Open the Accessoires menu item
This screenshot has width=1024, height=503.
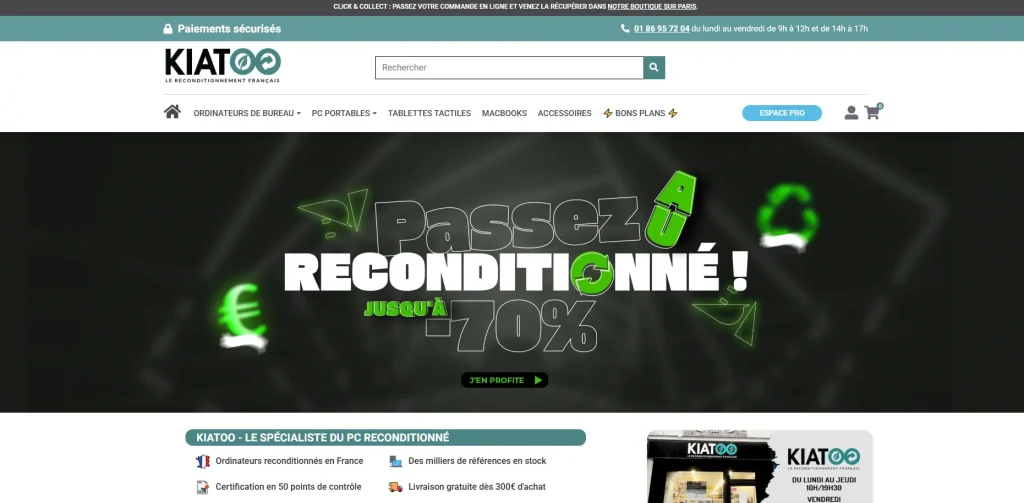564,113
